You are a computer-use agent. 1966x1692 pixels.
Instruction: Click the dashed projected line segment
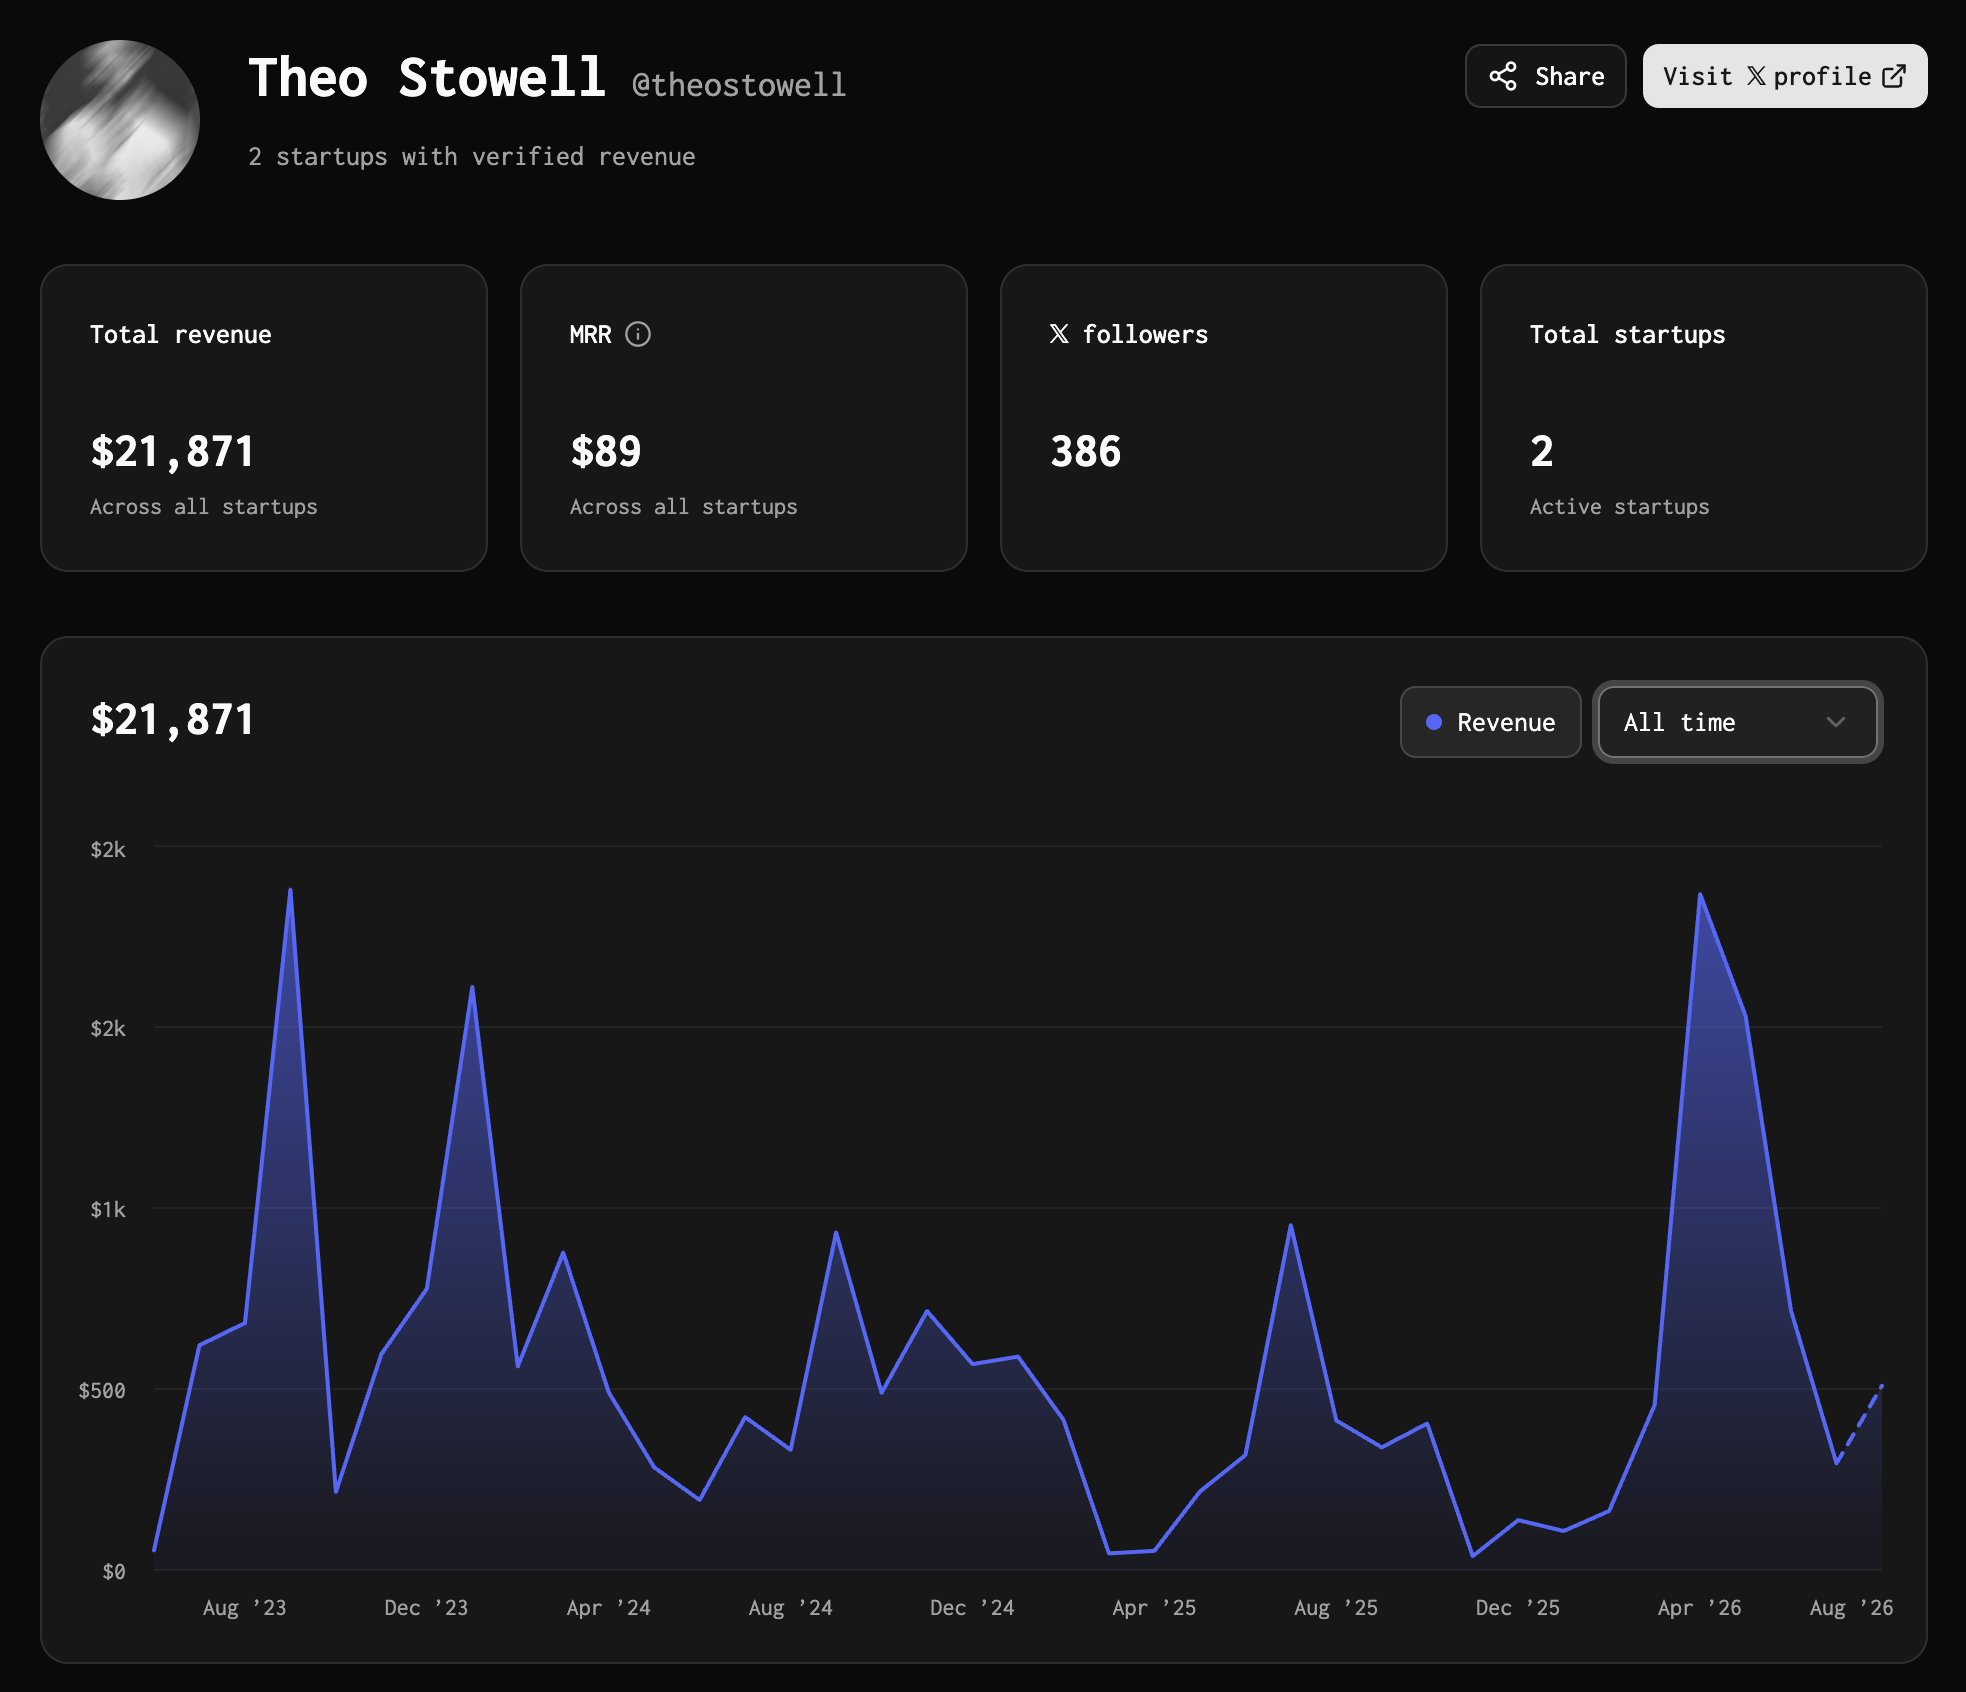point(1860,1423)
